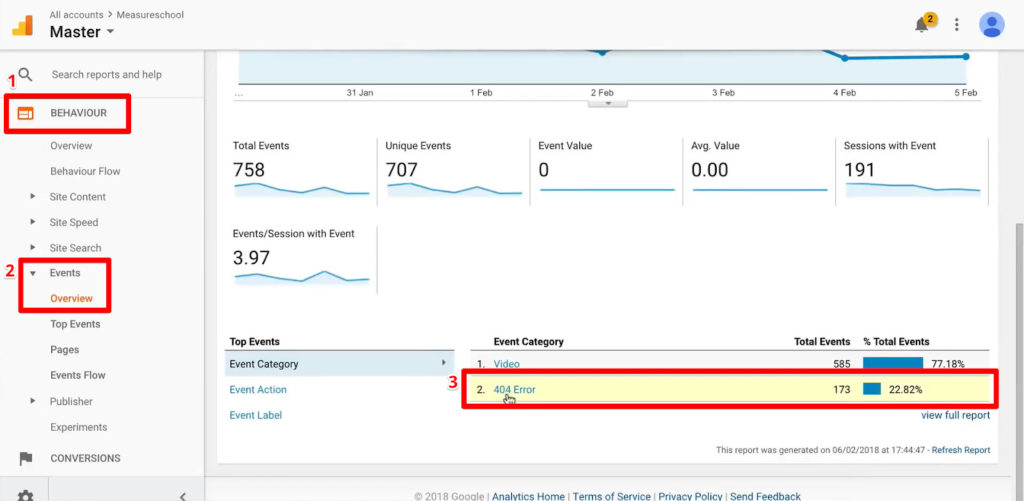Image resolution: width=1024 pixels, height=501 pixels.
Task: Click the % Total Events column header
Action: 896,342
